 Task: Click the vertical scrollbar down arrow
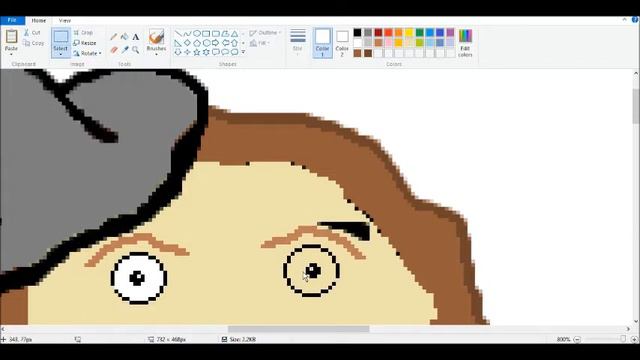pos(636,321)
